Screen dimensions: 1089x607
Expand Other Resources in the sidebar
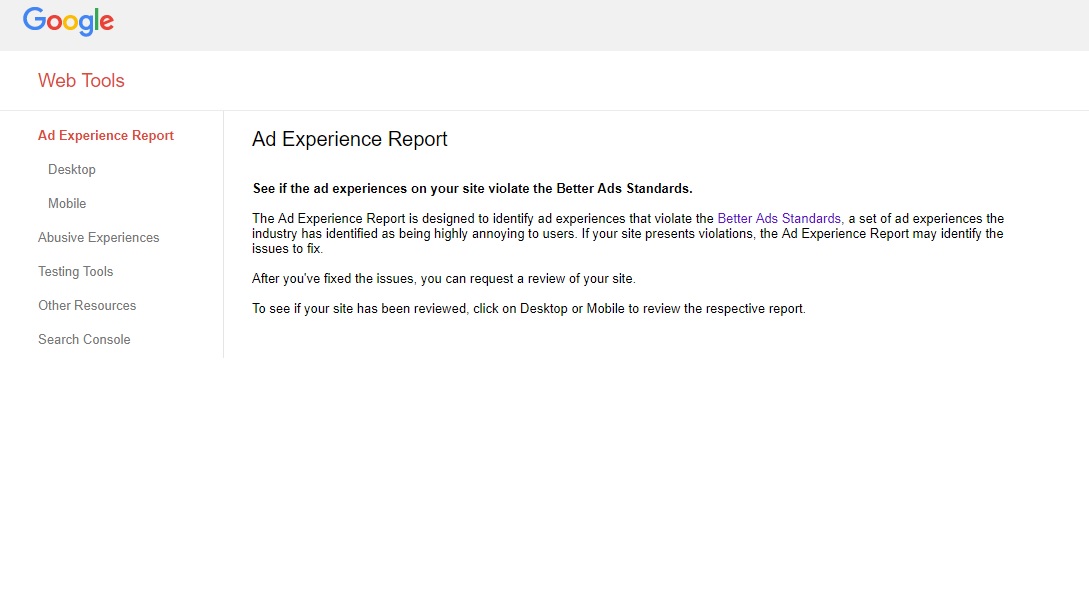pyautogui.click(x=87, y=306)
